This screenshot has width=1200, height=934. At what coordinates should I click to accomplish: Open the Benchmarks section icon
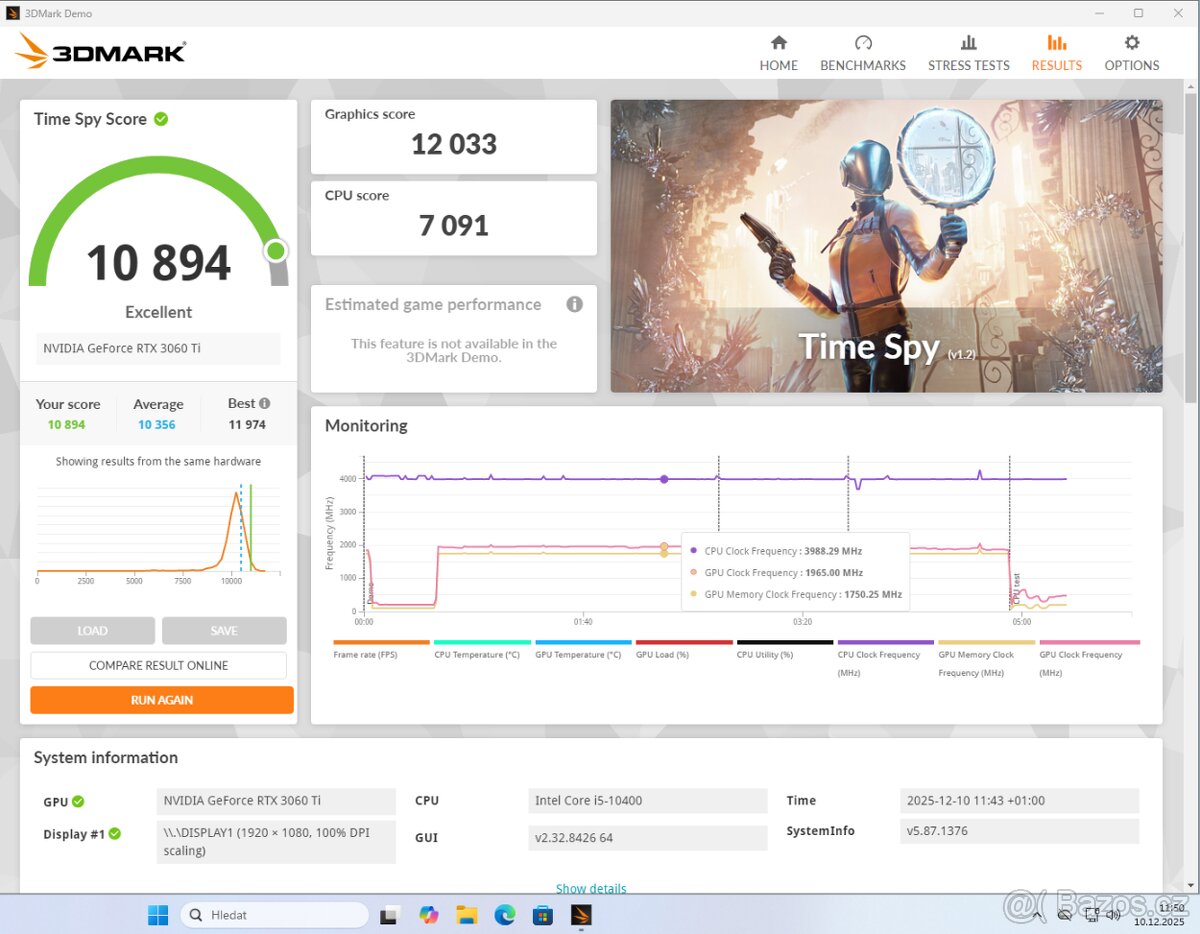[862, 44]
